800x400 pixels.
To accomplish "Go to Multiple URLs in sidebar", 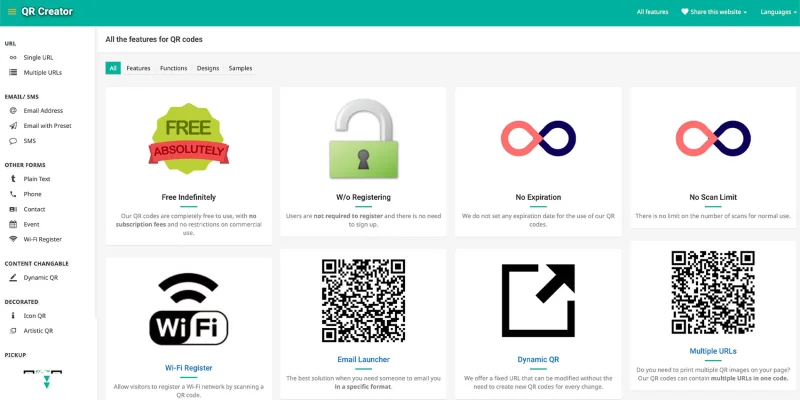I will 43,72.
